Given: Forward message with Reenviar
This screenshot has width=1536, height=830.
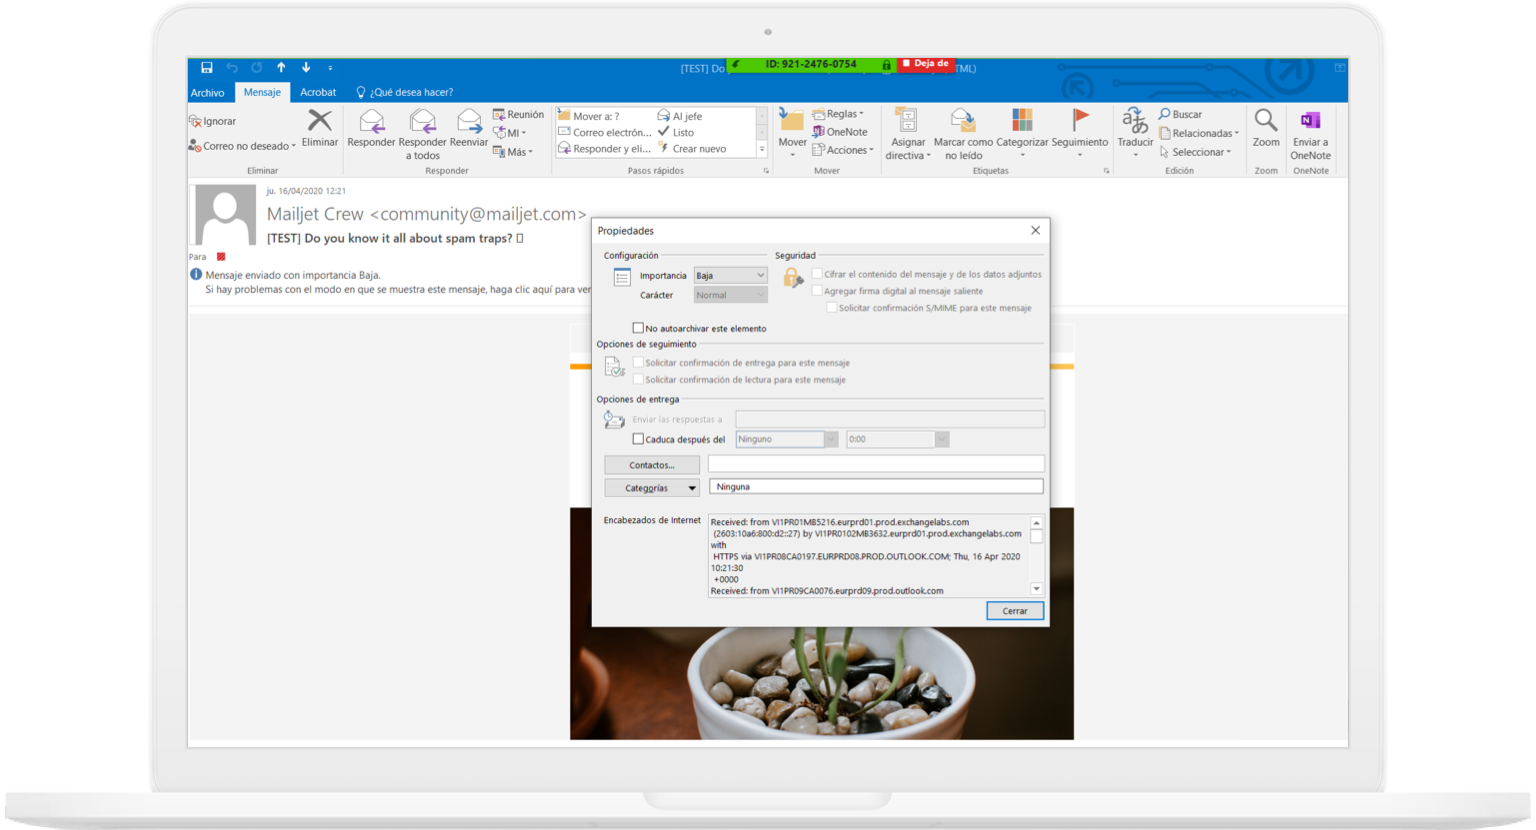Looking at the screenshot, I should point(469,128).
